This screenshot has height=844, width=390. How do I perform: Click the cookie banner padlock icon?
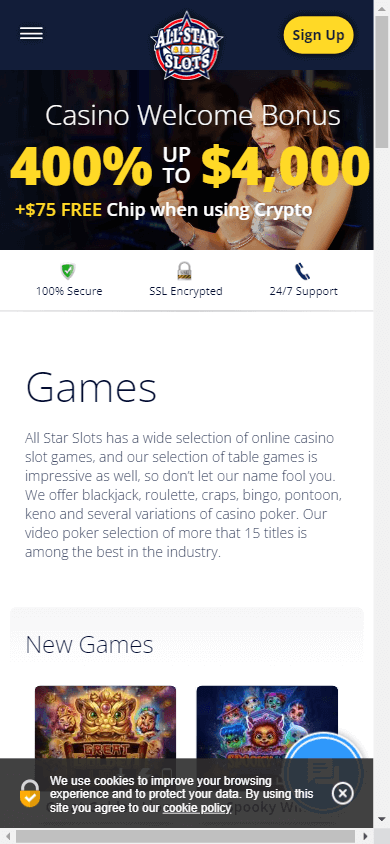coord(30,793)
